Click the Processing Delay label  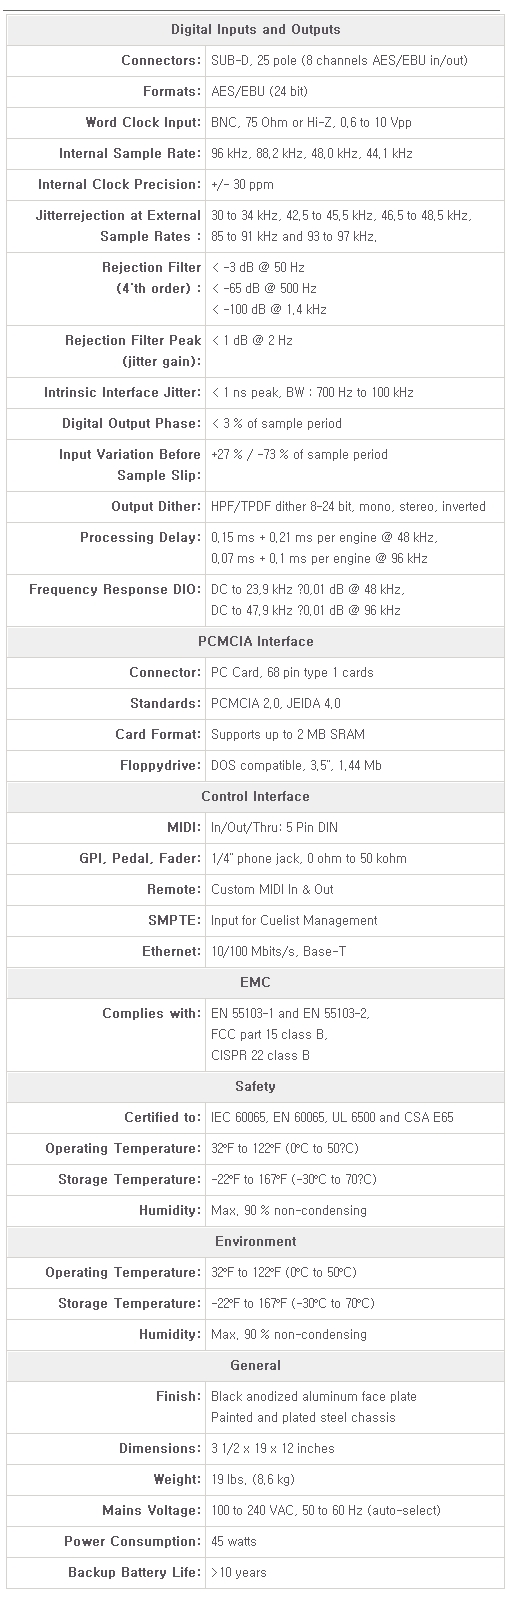pos(140,538)
